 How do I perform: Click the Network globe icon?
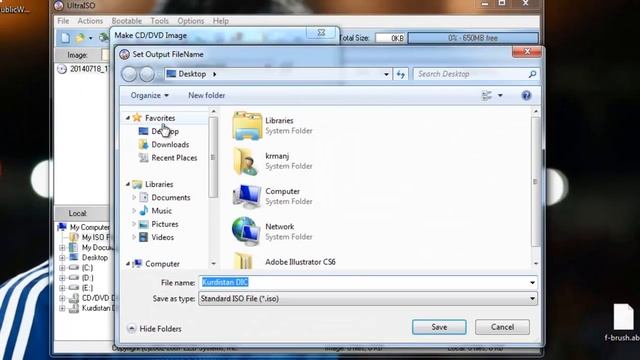click(x=246, y=231)
